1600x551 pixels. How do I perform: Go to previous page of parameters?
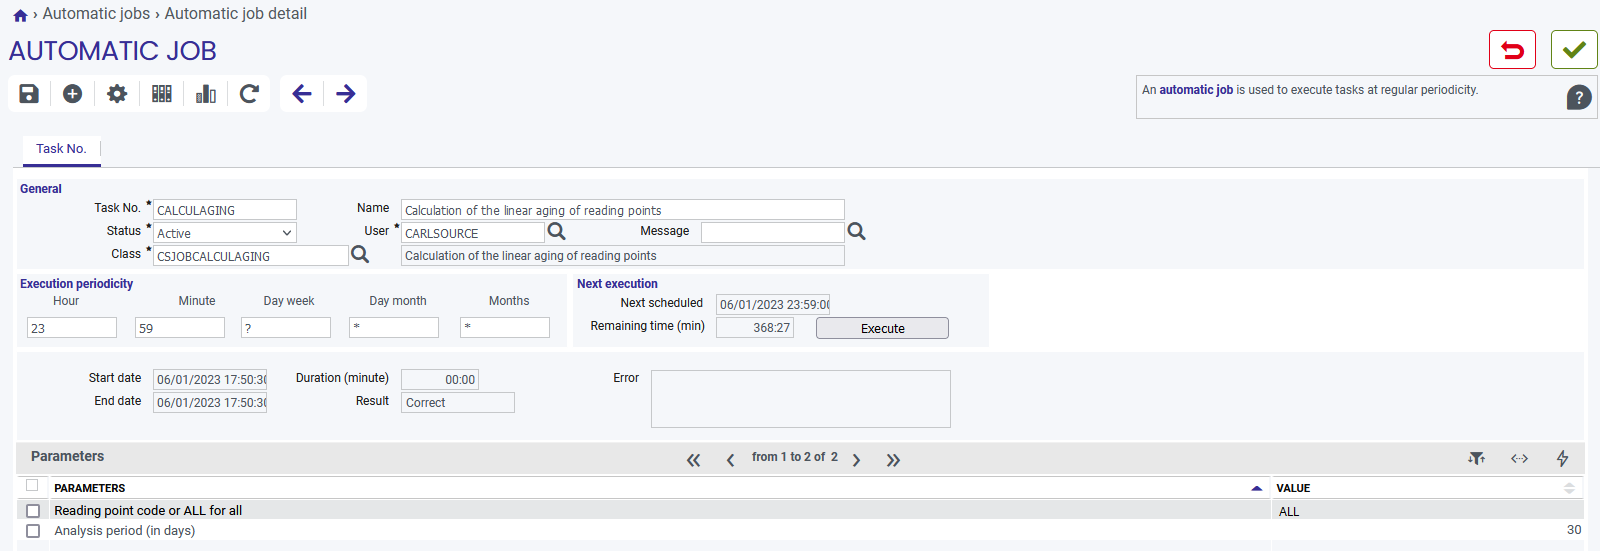pyautogui.click(x=730, y=460)
